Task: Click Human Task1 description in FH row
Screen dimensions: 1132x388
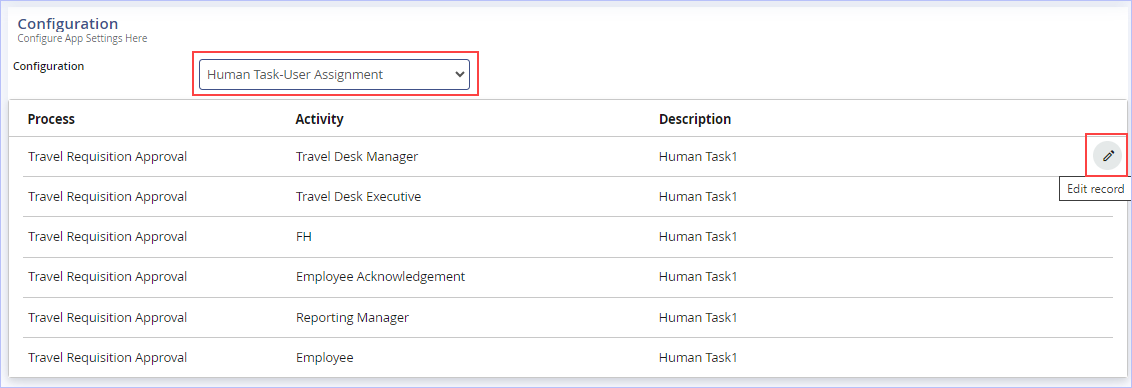Action: point(698,236)
